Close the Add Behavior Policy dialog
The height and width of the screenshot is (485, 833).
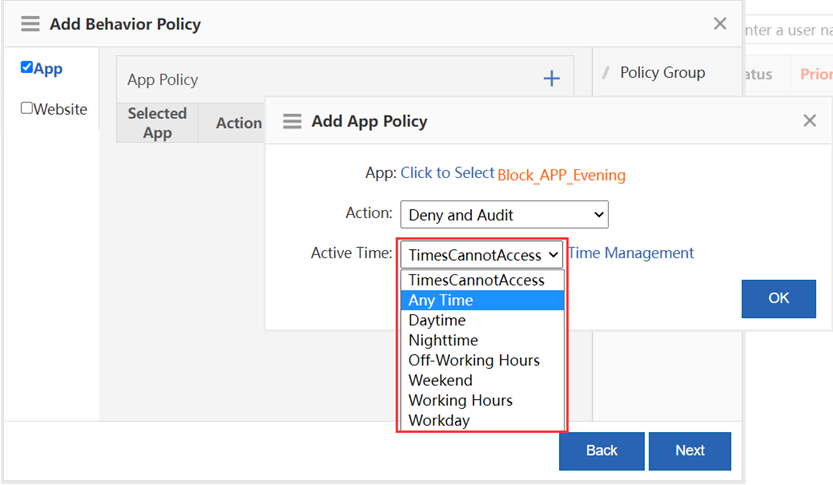(x=720, y=24)
